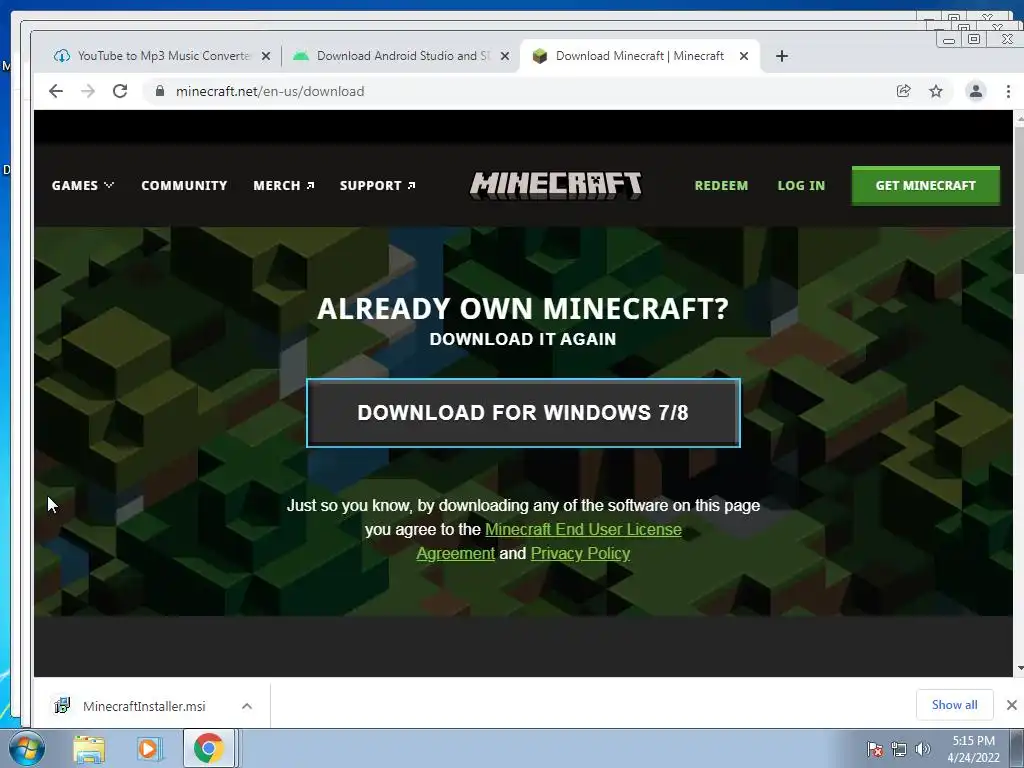Switch to YouTube to Mp3 Music Converter tab

[163, 56]
